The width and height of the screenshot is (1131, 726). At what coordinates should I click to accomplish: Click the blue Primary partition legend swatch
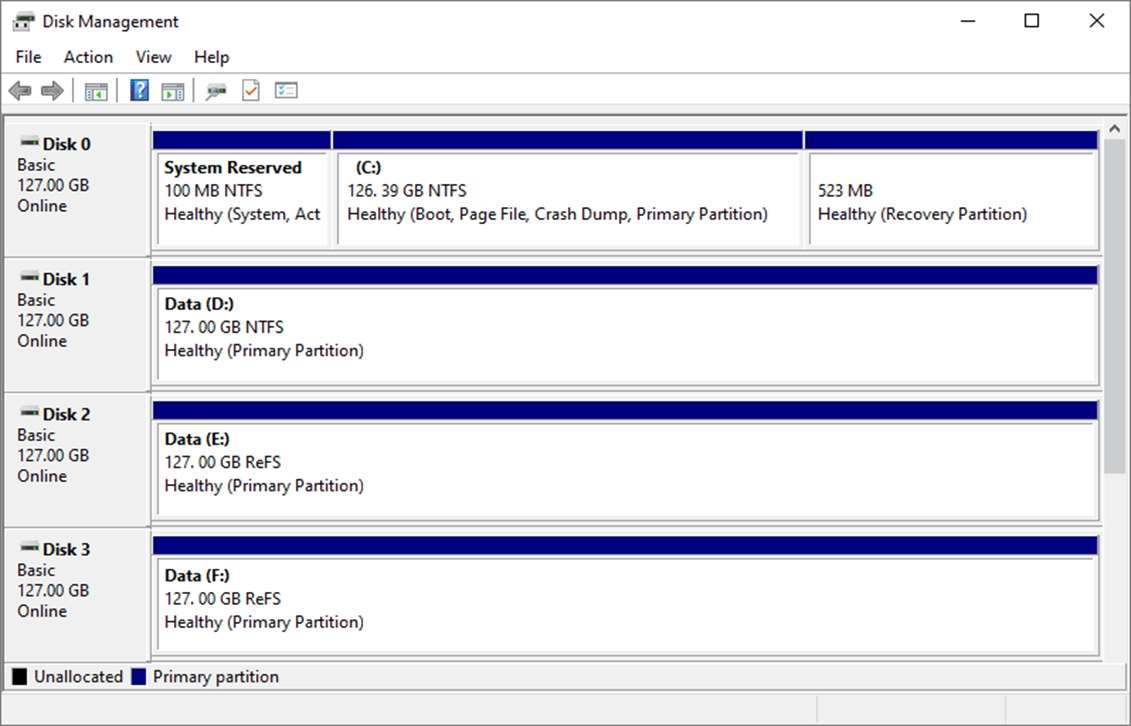(139, 677)
